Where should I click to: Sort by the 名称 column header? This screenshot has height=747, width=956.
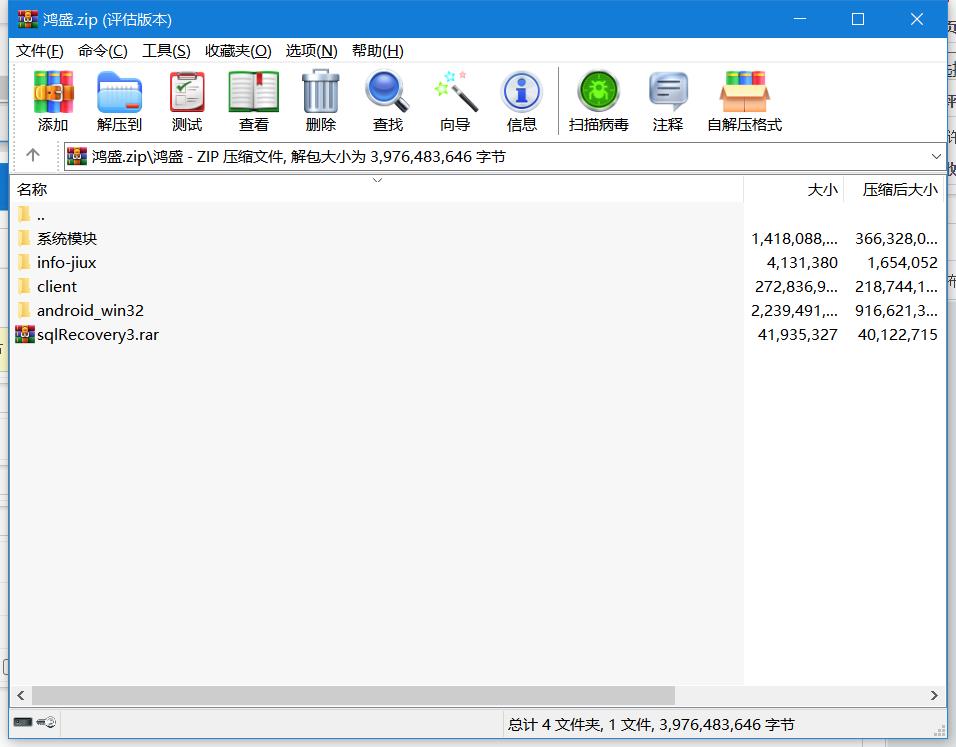(x=32, y=189)
